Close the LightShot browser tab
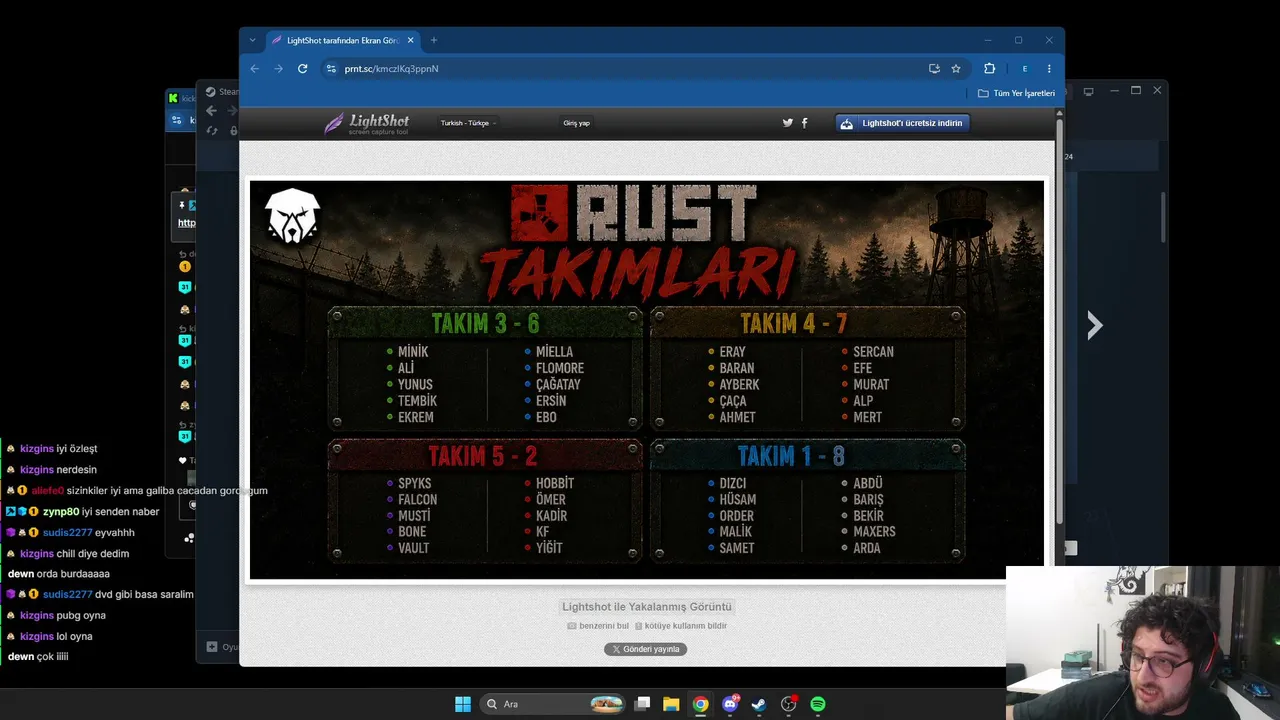This screenshot has height=720, width=1280. (410, 40)
